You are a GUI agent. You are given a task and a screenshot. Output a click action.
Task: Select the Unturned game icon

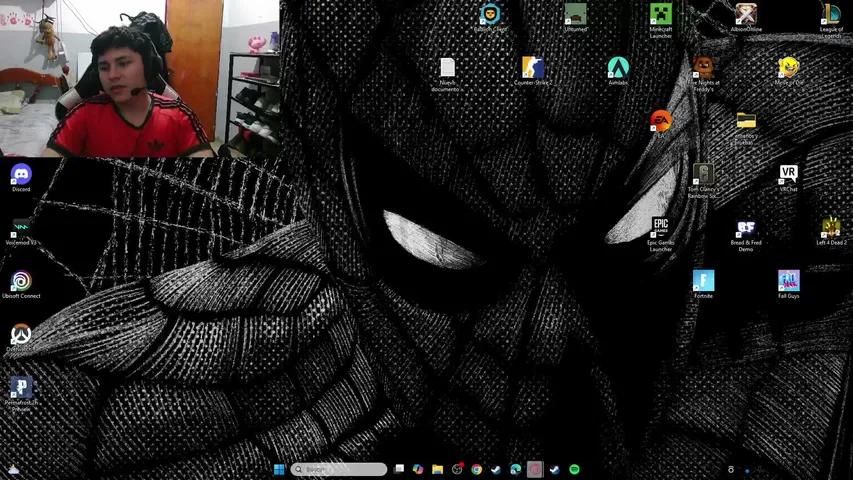tap(576, 14)
